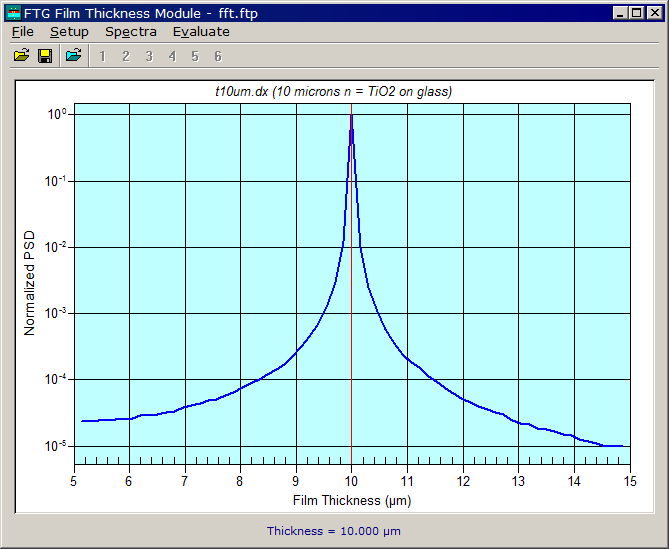Click the red thickness marker line
This screenshot has width=669, height=549.
coord(352,284)
